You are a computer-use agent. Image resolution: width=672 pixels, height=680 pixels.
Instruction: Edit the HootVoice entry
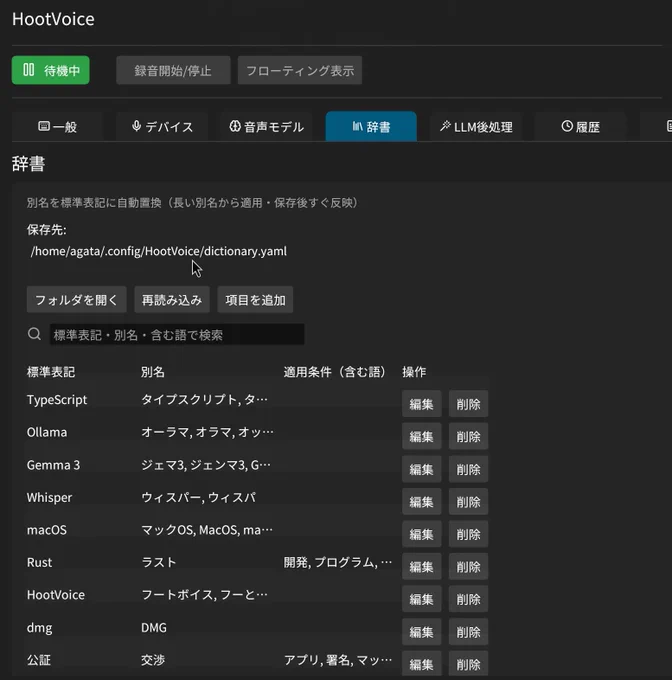coord(421,599)
